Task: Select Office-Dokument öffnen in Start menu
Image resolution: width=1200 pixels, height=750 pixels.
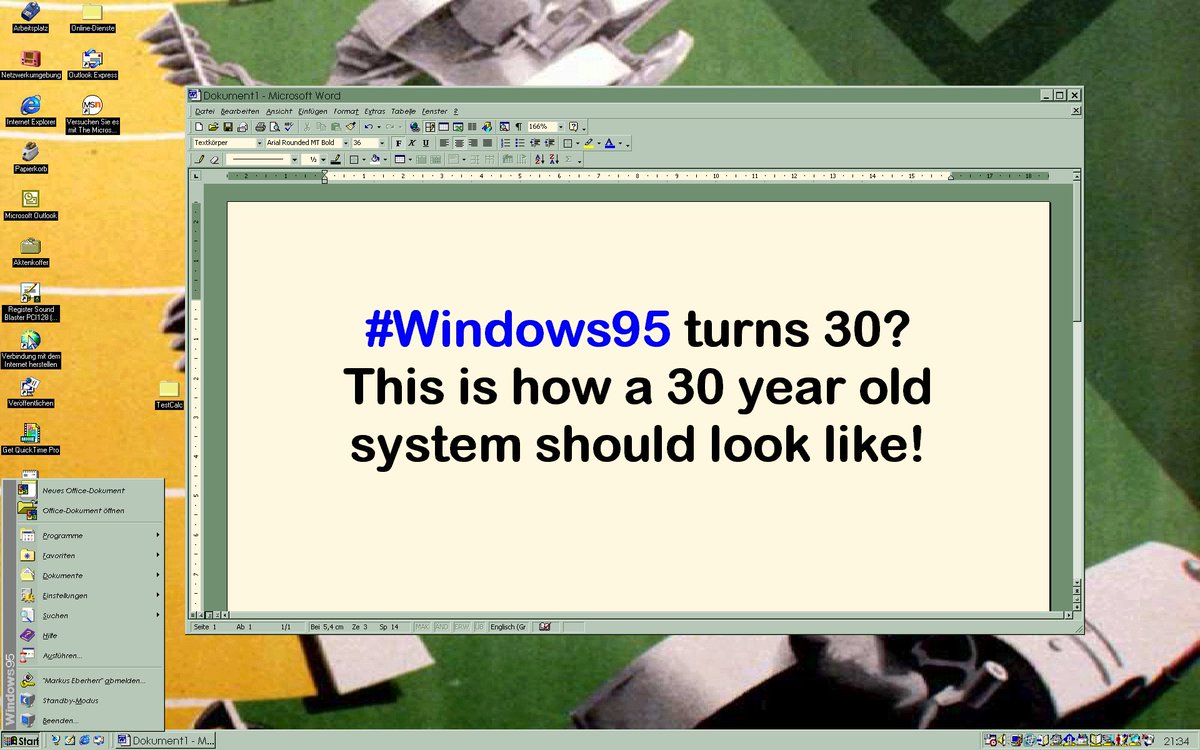Action: coord(90,510)
